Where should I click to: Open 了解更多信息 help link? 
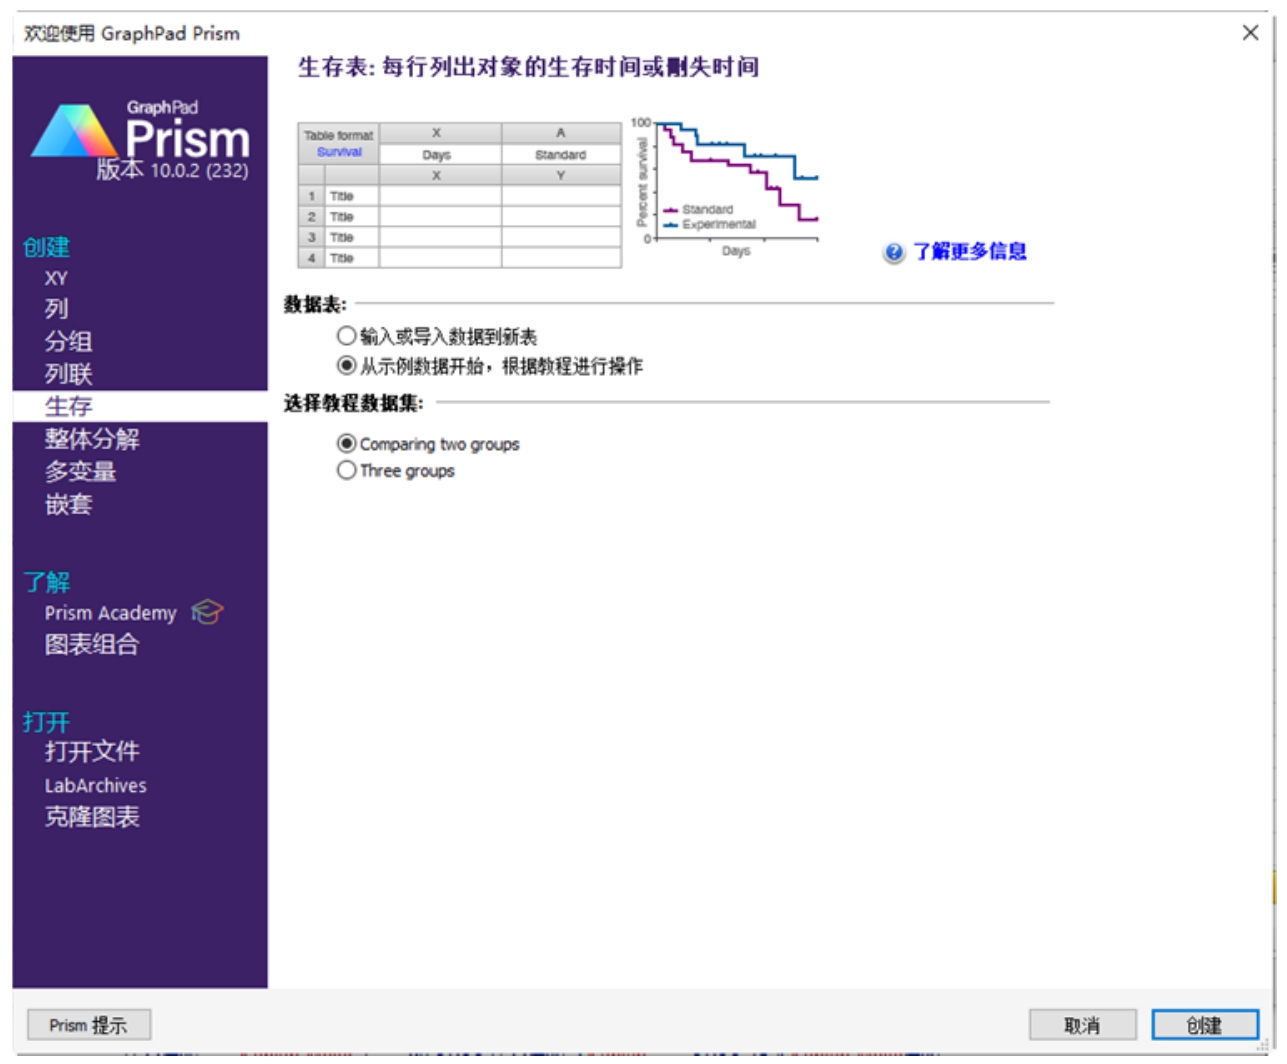pyautogui.click(x=969, y=251)
